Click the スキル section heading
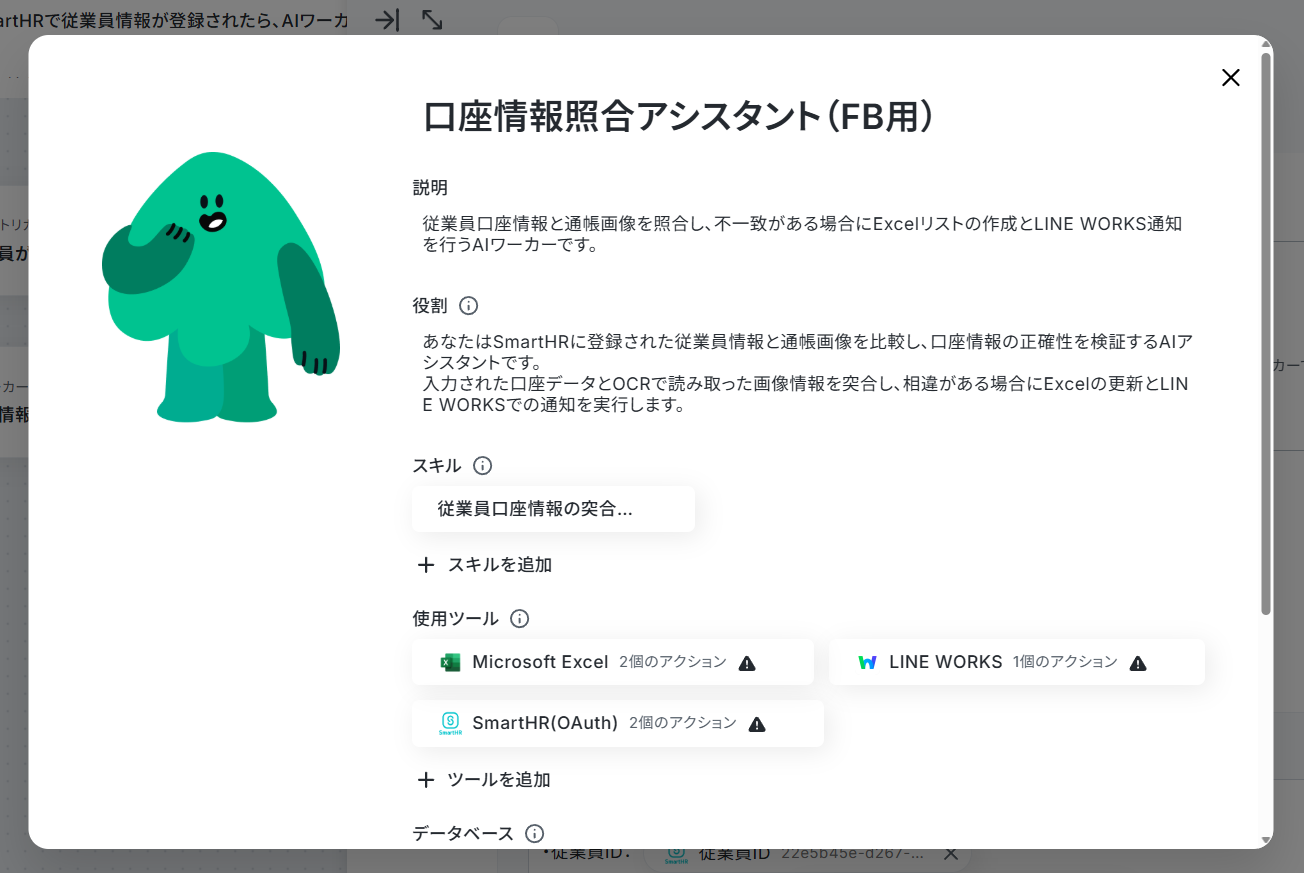This screenshot has height=873, width=1304. coord(437,465)
